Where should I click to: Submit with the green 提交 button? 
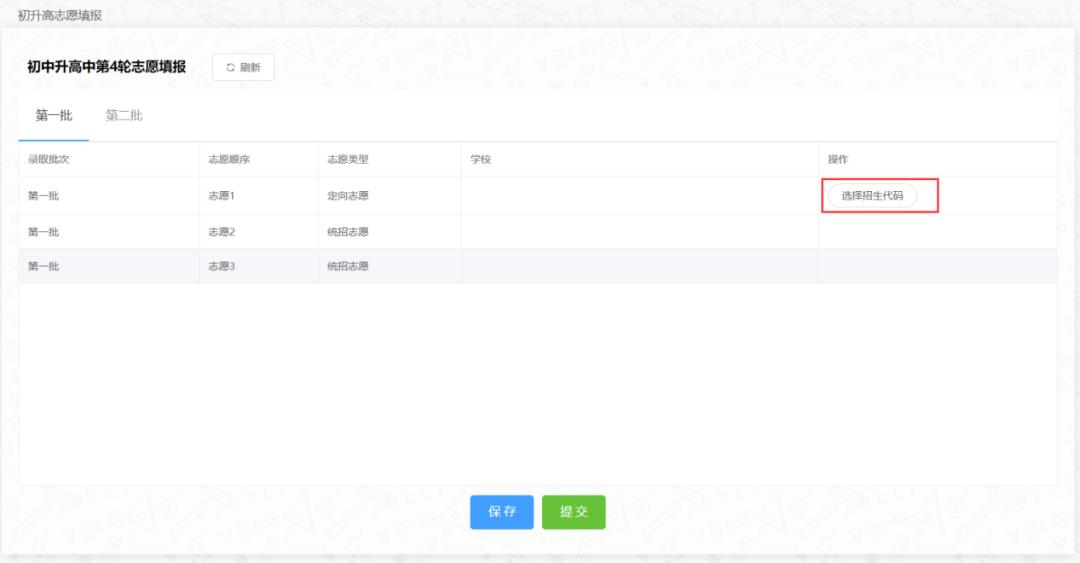[x=574, y=512]
